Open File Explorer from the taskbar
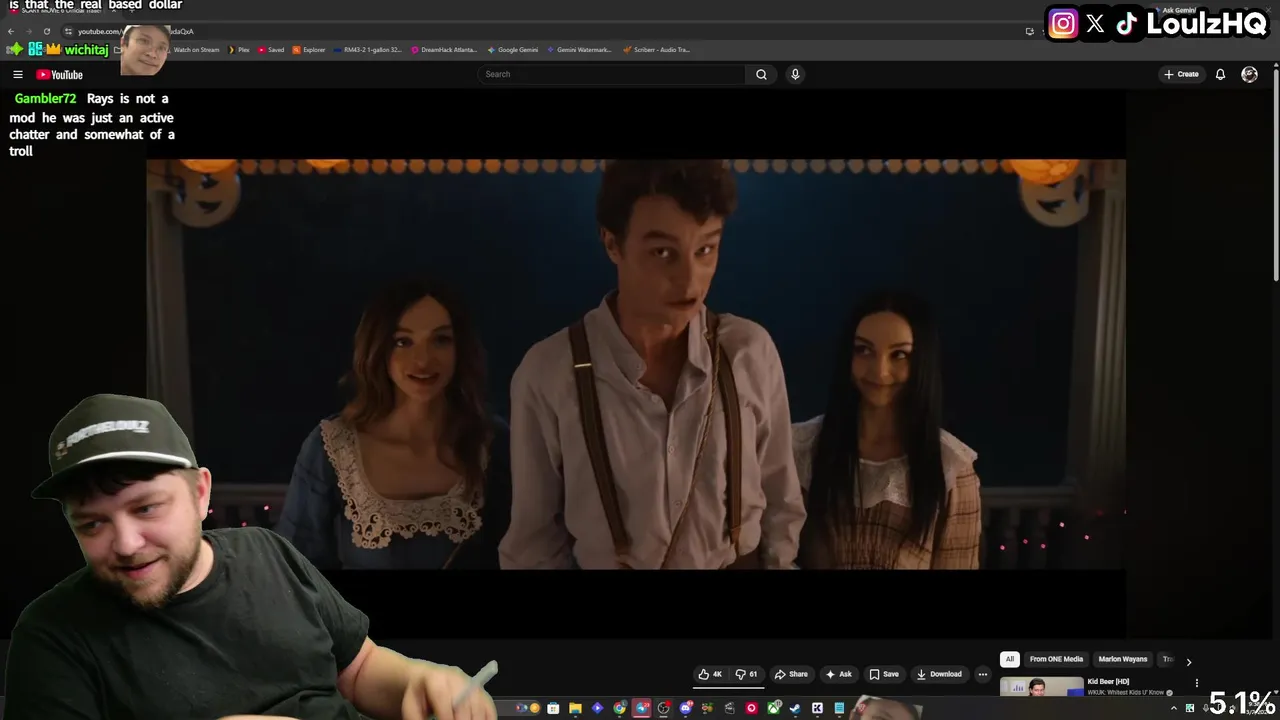The image size is (1280, 720). [x=575, y=708]
